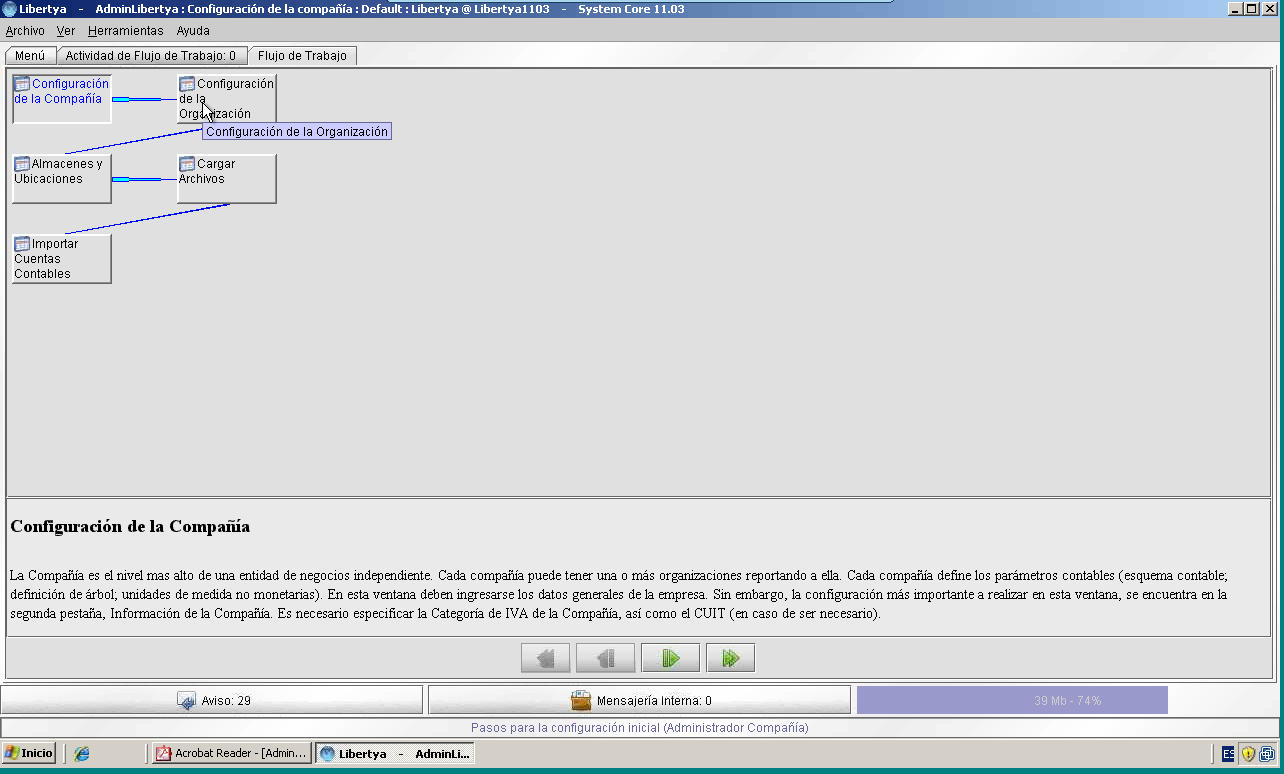The width and height of the screenshot is (1284, 774).
Task: Go to the first workflow step
Action: click(546, 658)
